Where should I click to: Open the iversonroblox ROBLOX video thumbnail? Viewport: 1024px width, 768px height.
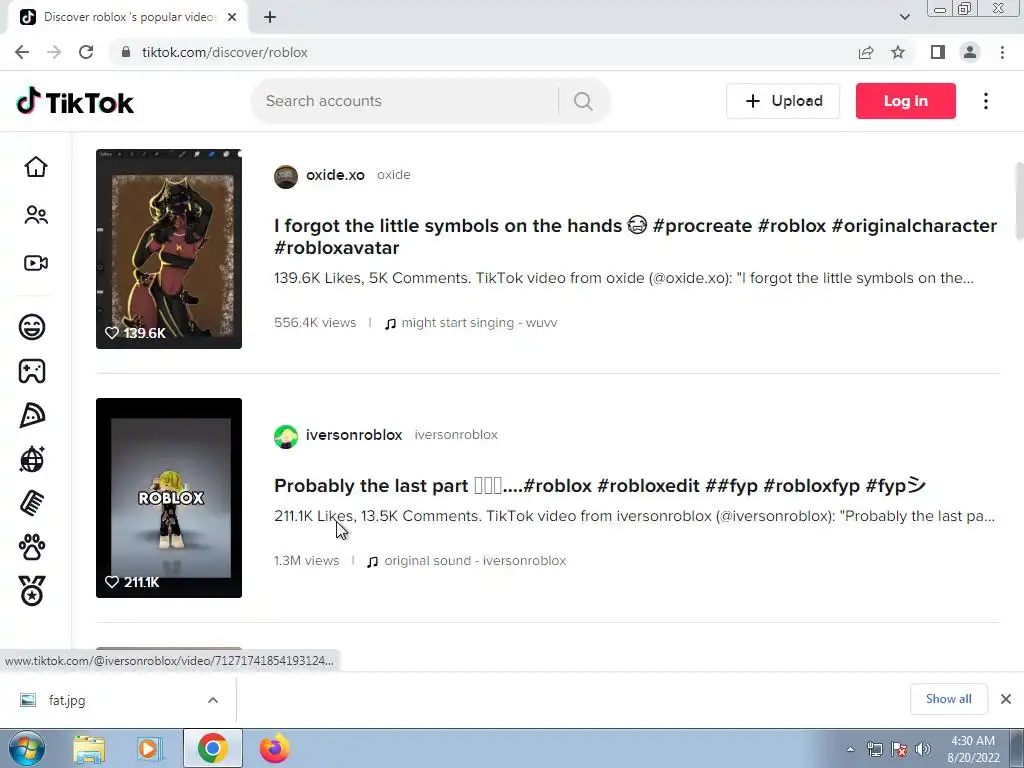(169, 498)
